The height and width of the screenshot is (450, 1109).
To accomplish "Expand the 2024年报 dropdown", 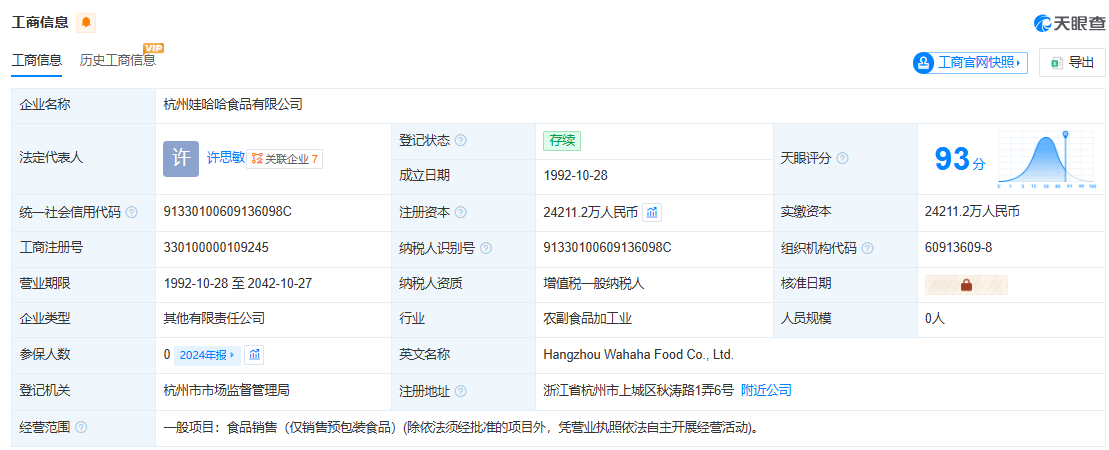I will [207, 355].
